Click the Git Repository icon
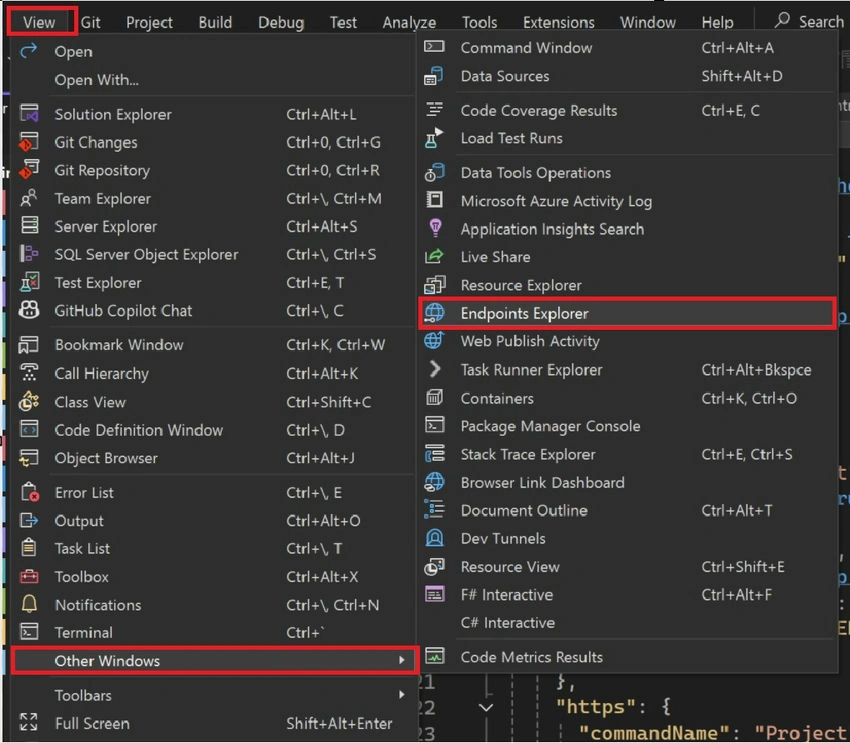This screenshot has width=850, height=743. [x=29, y=170]
